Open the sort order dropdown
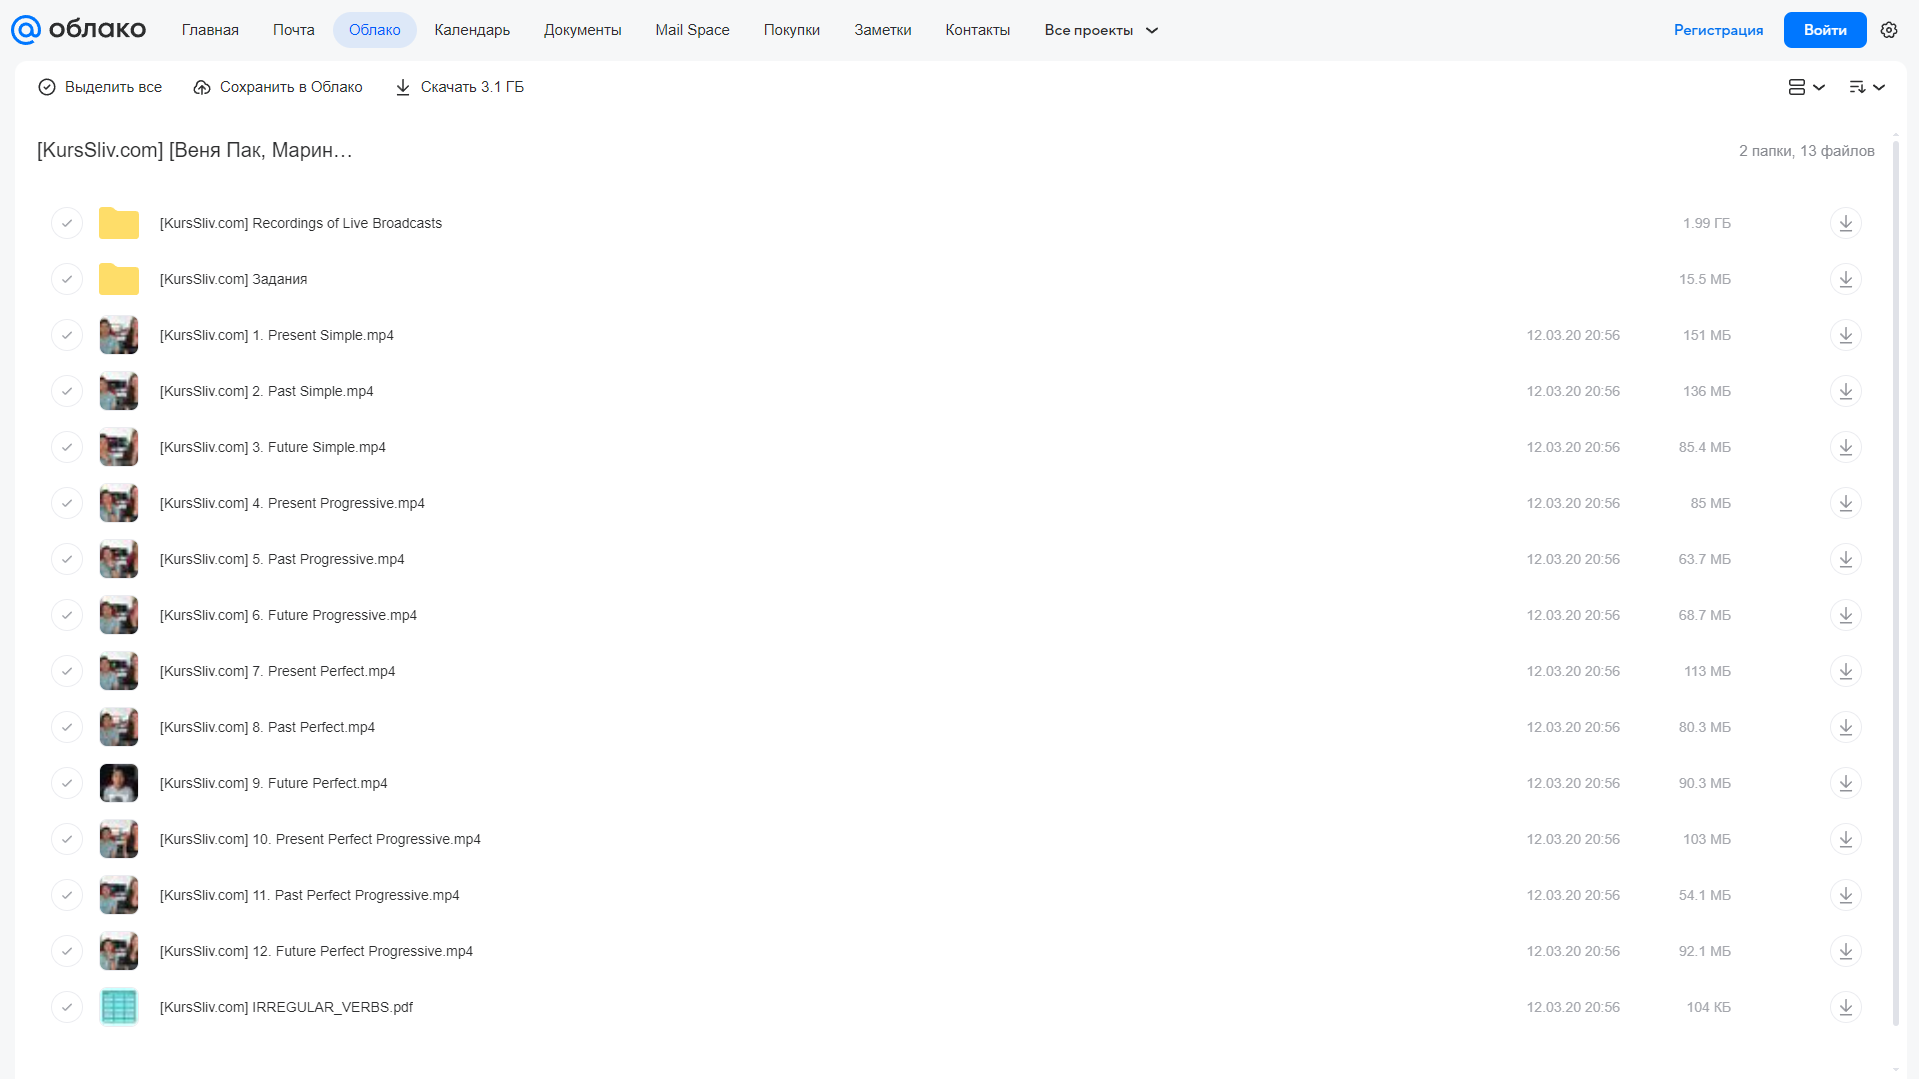 1866,87
